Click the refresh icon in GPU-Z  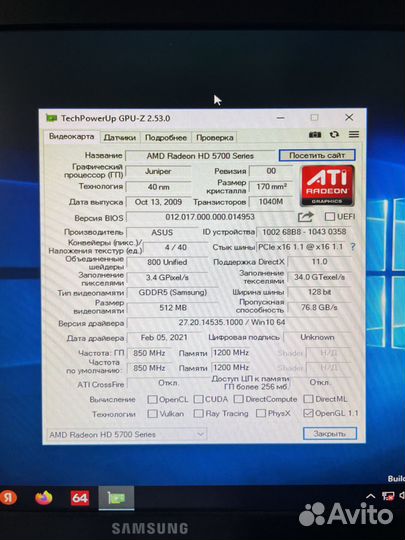click(334, 135)
